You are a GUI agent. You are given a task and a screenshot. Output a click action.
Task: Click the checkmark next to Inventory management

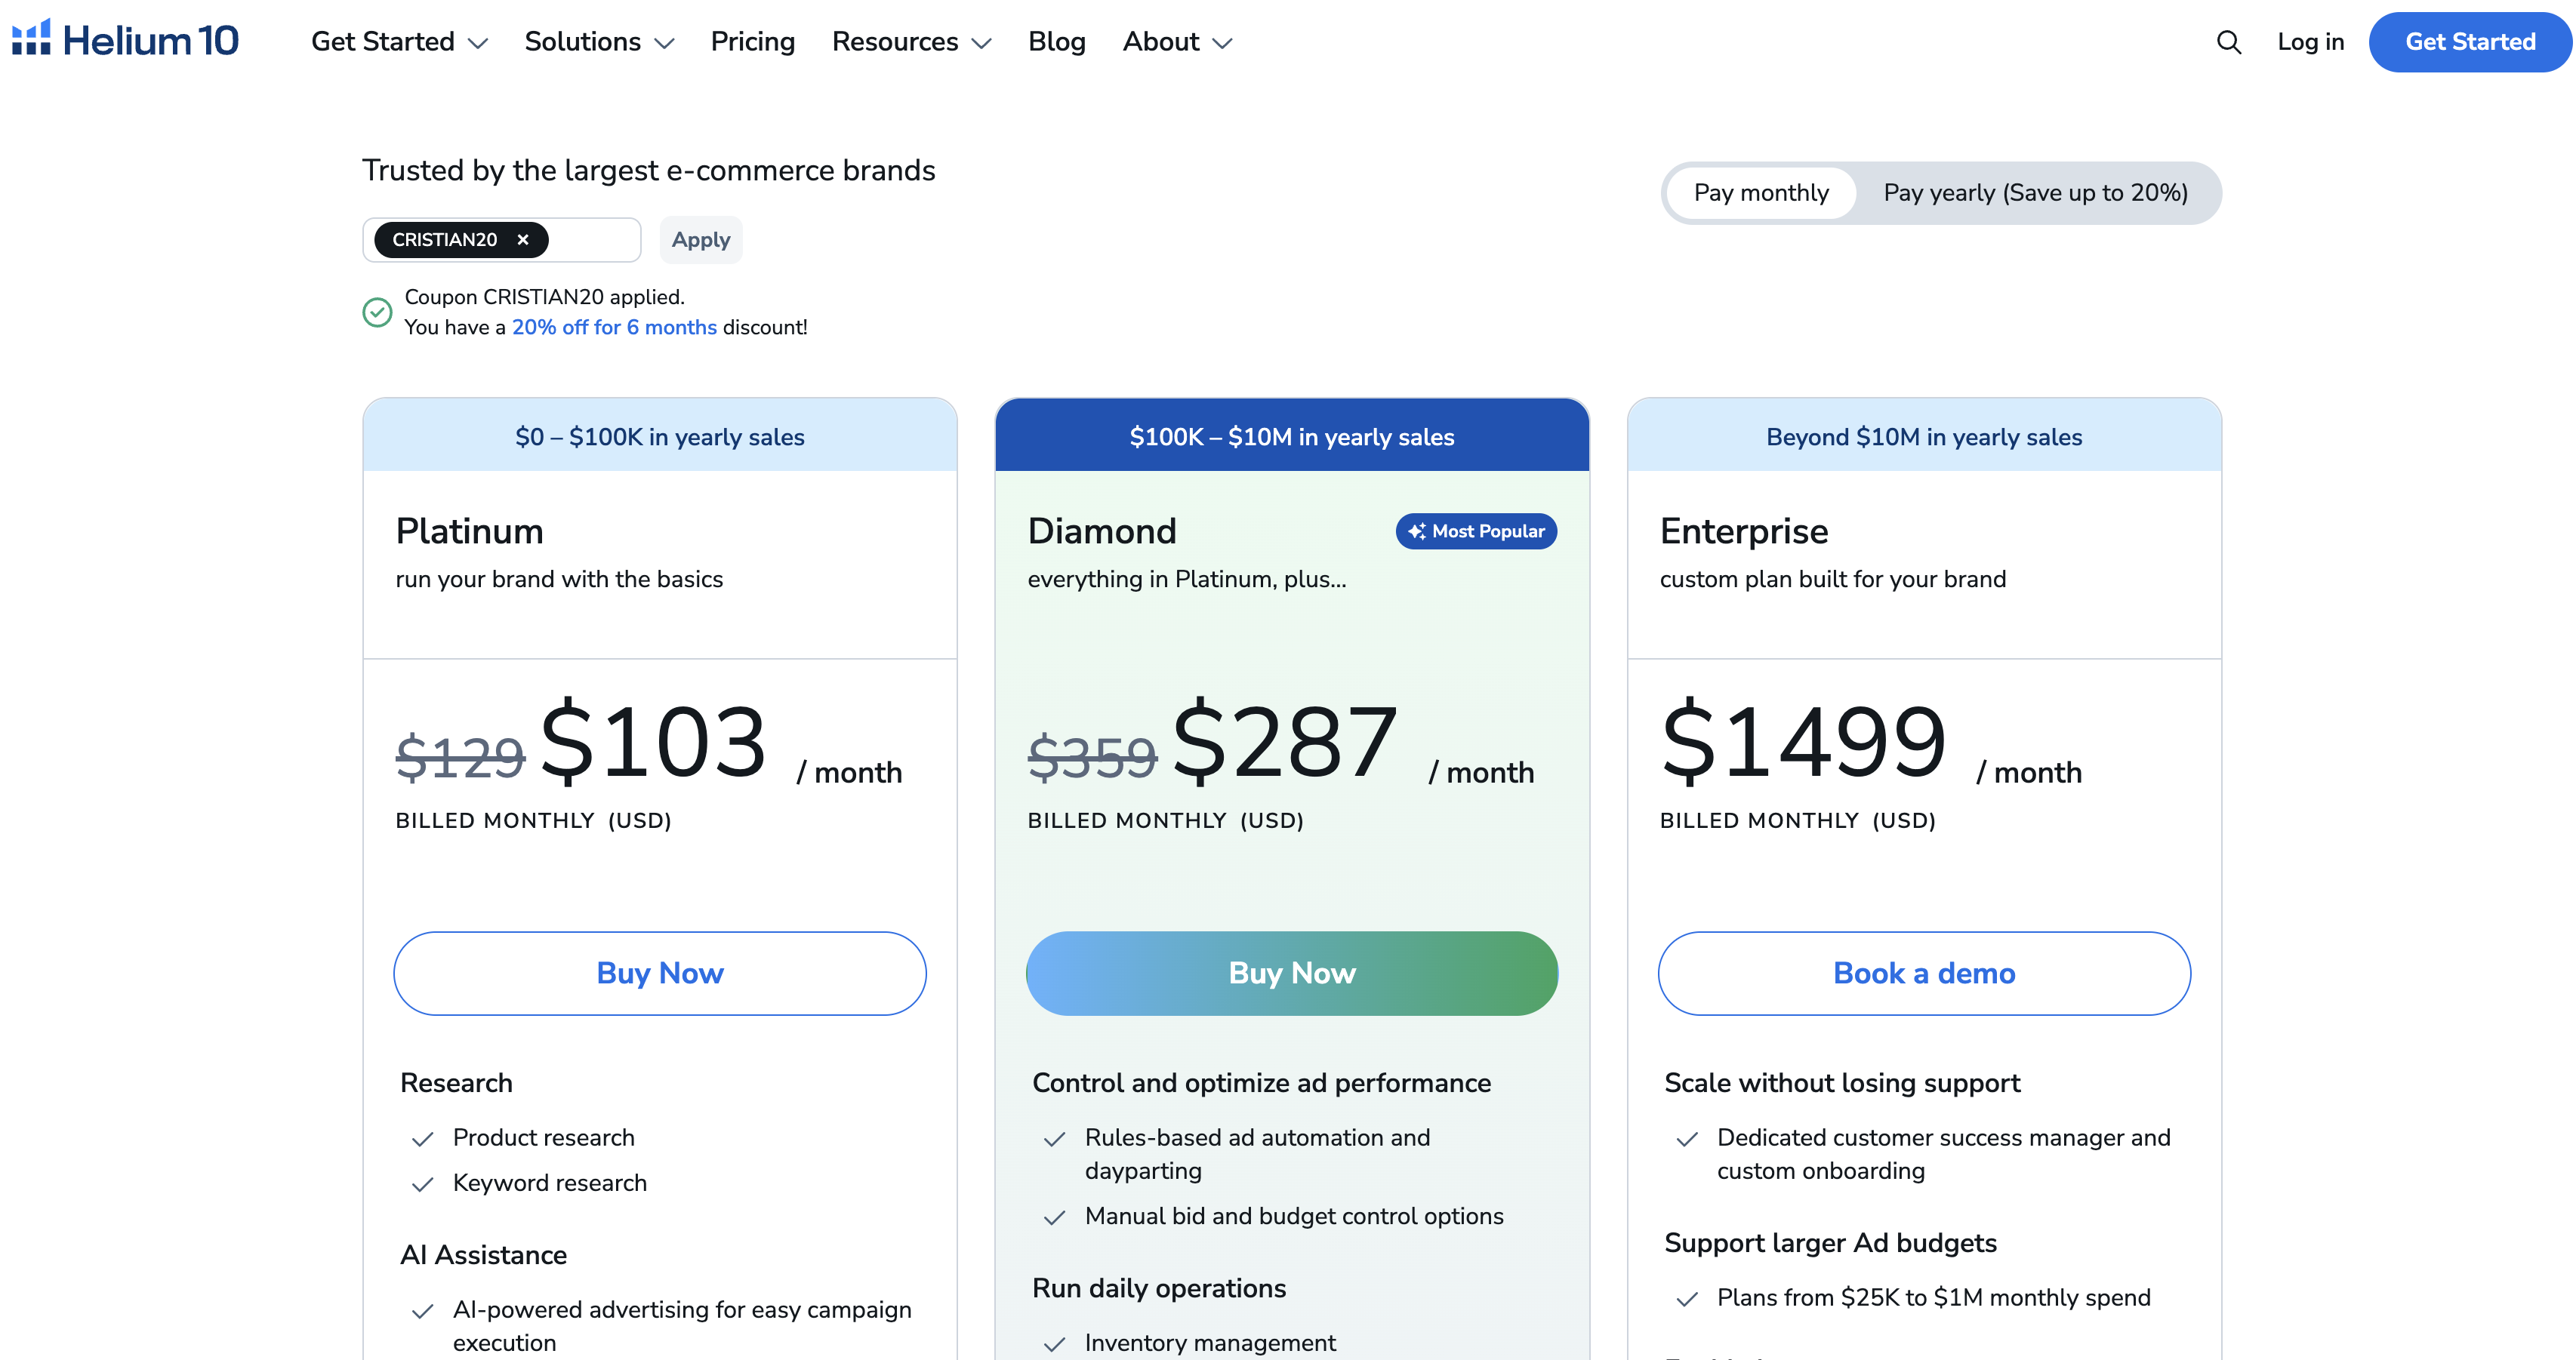[1055, 1344]
